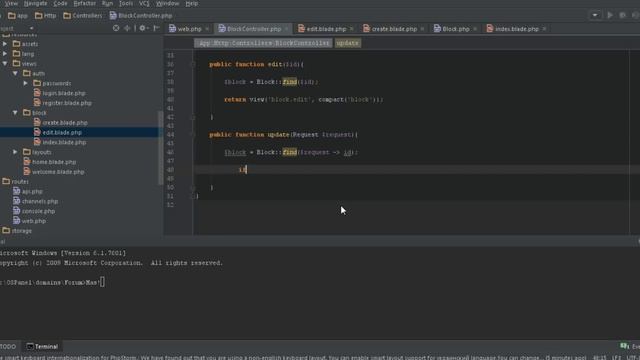This screenshot has height=360, width=640.
Task: Expand the assets folder
Action: (5, 44)
